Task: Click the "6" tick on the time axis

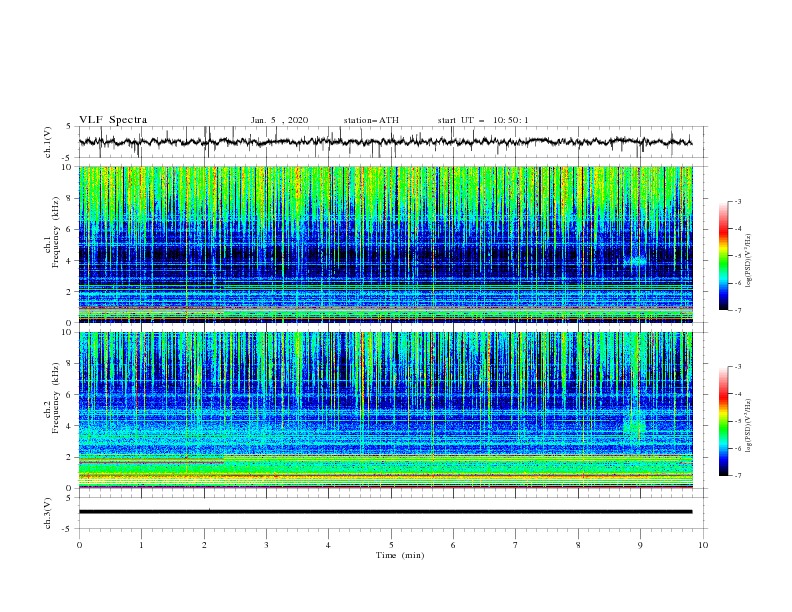Action: (453, 545)
